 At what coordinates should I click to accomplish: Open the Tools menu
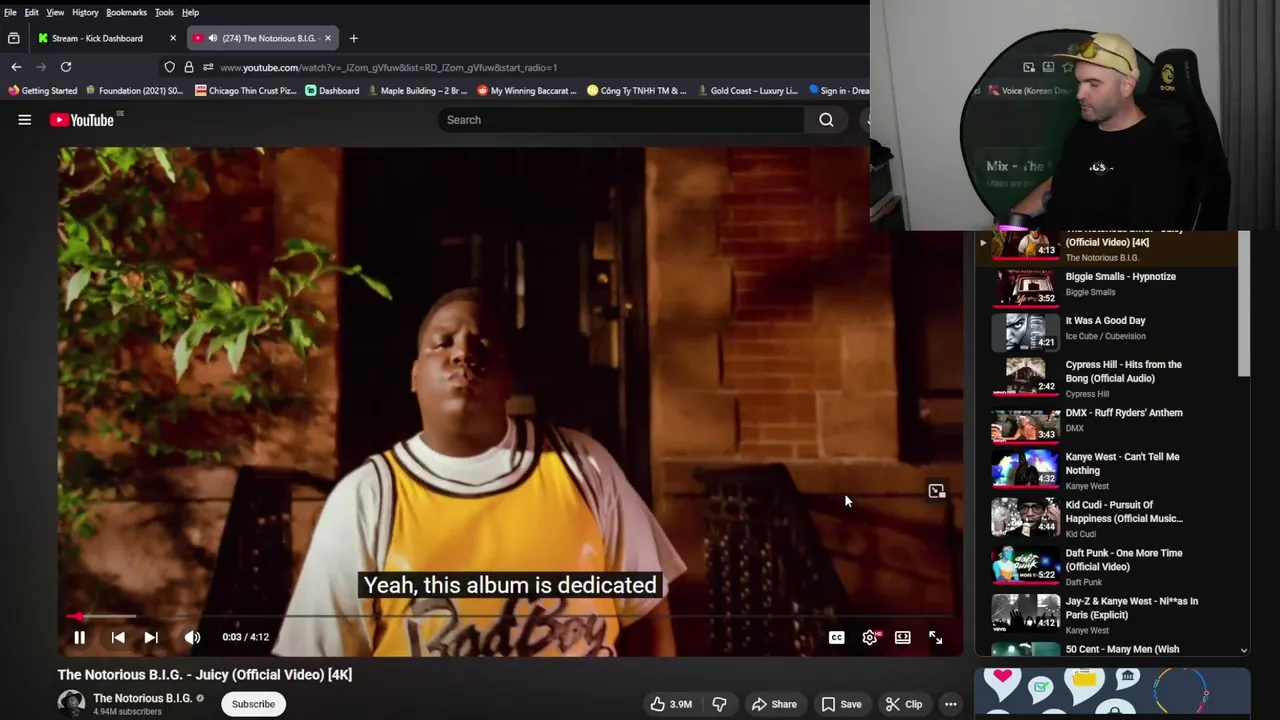164,12
